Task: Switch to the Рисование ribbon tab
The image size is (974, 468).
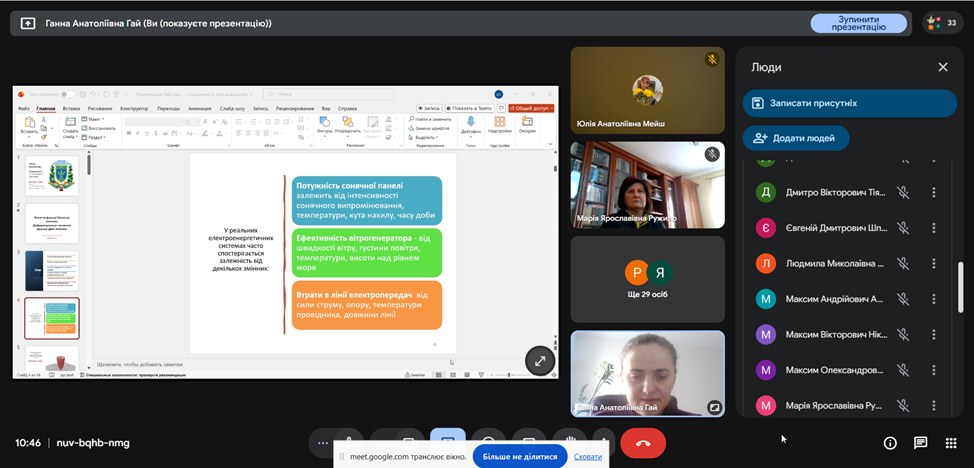Action: (x=100, y=108)
